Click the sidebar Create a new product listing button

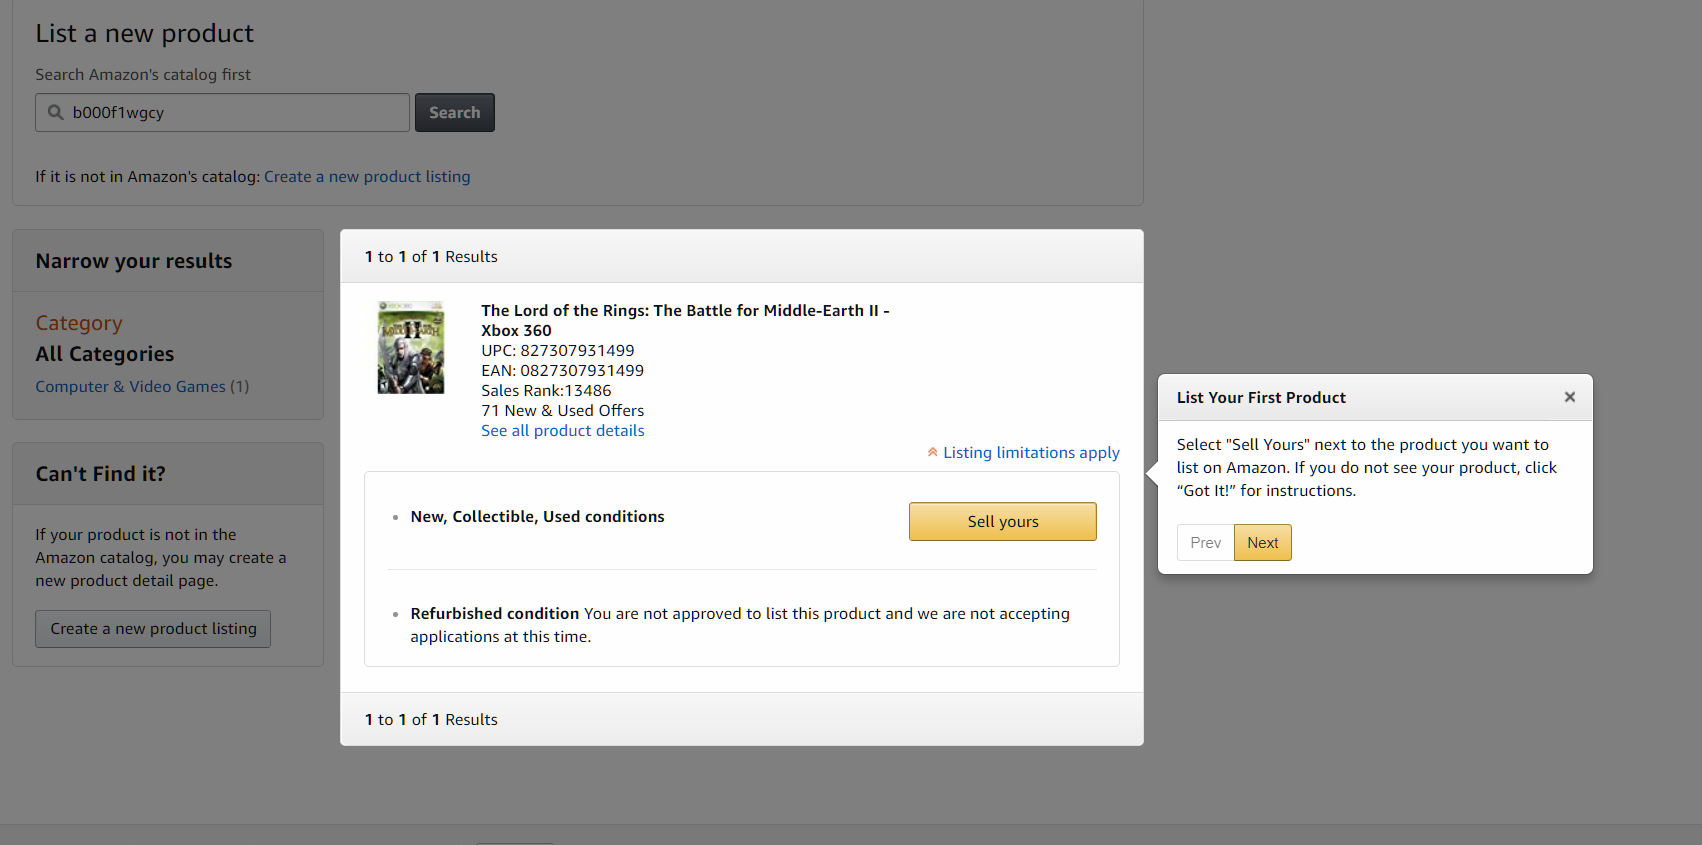153,629
